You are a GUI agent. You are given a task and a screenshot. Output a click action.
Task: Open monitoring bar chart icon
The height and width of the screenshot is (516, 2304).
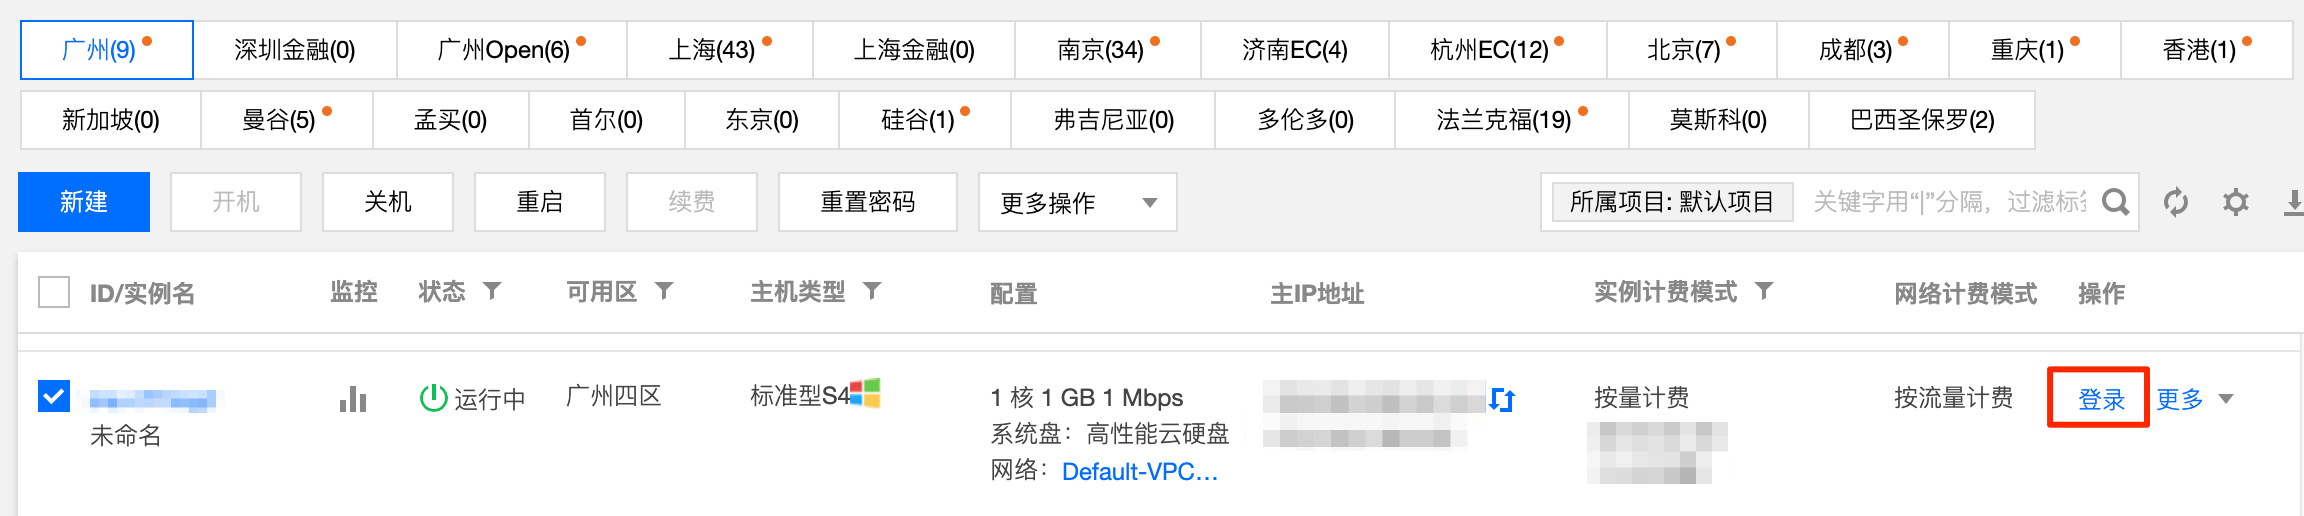(353, 399)
